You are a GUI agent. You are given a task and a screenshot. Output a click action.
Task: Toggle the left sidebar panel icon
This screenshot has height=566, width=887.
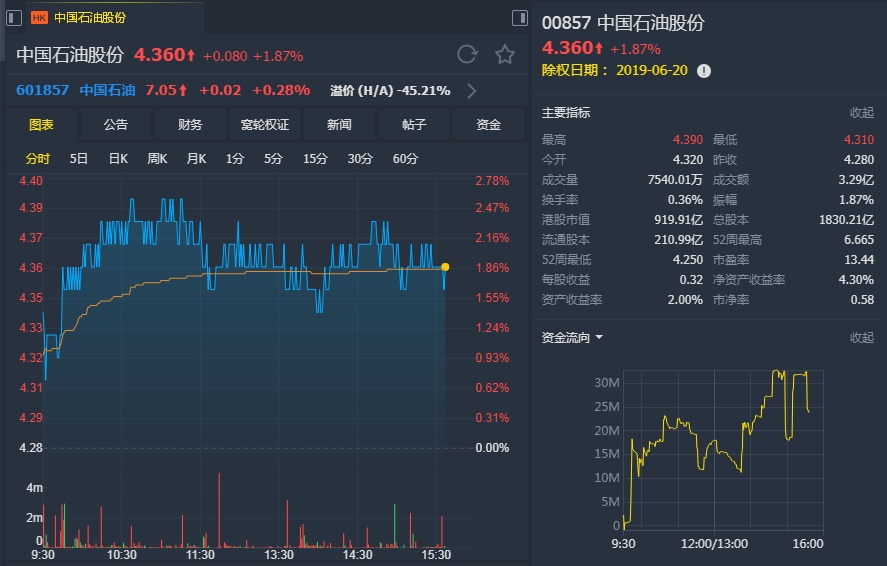coord(14,18)
